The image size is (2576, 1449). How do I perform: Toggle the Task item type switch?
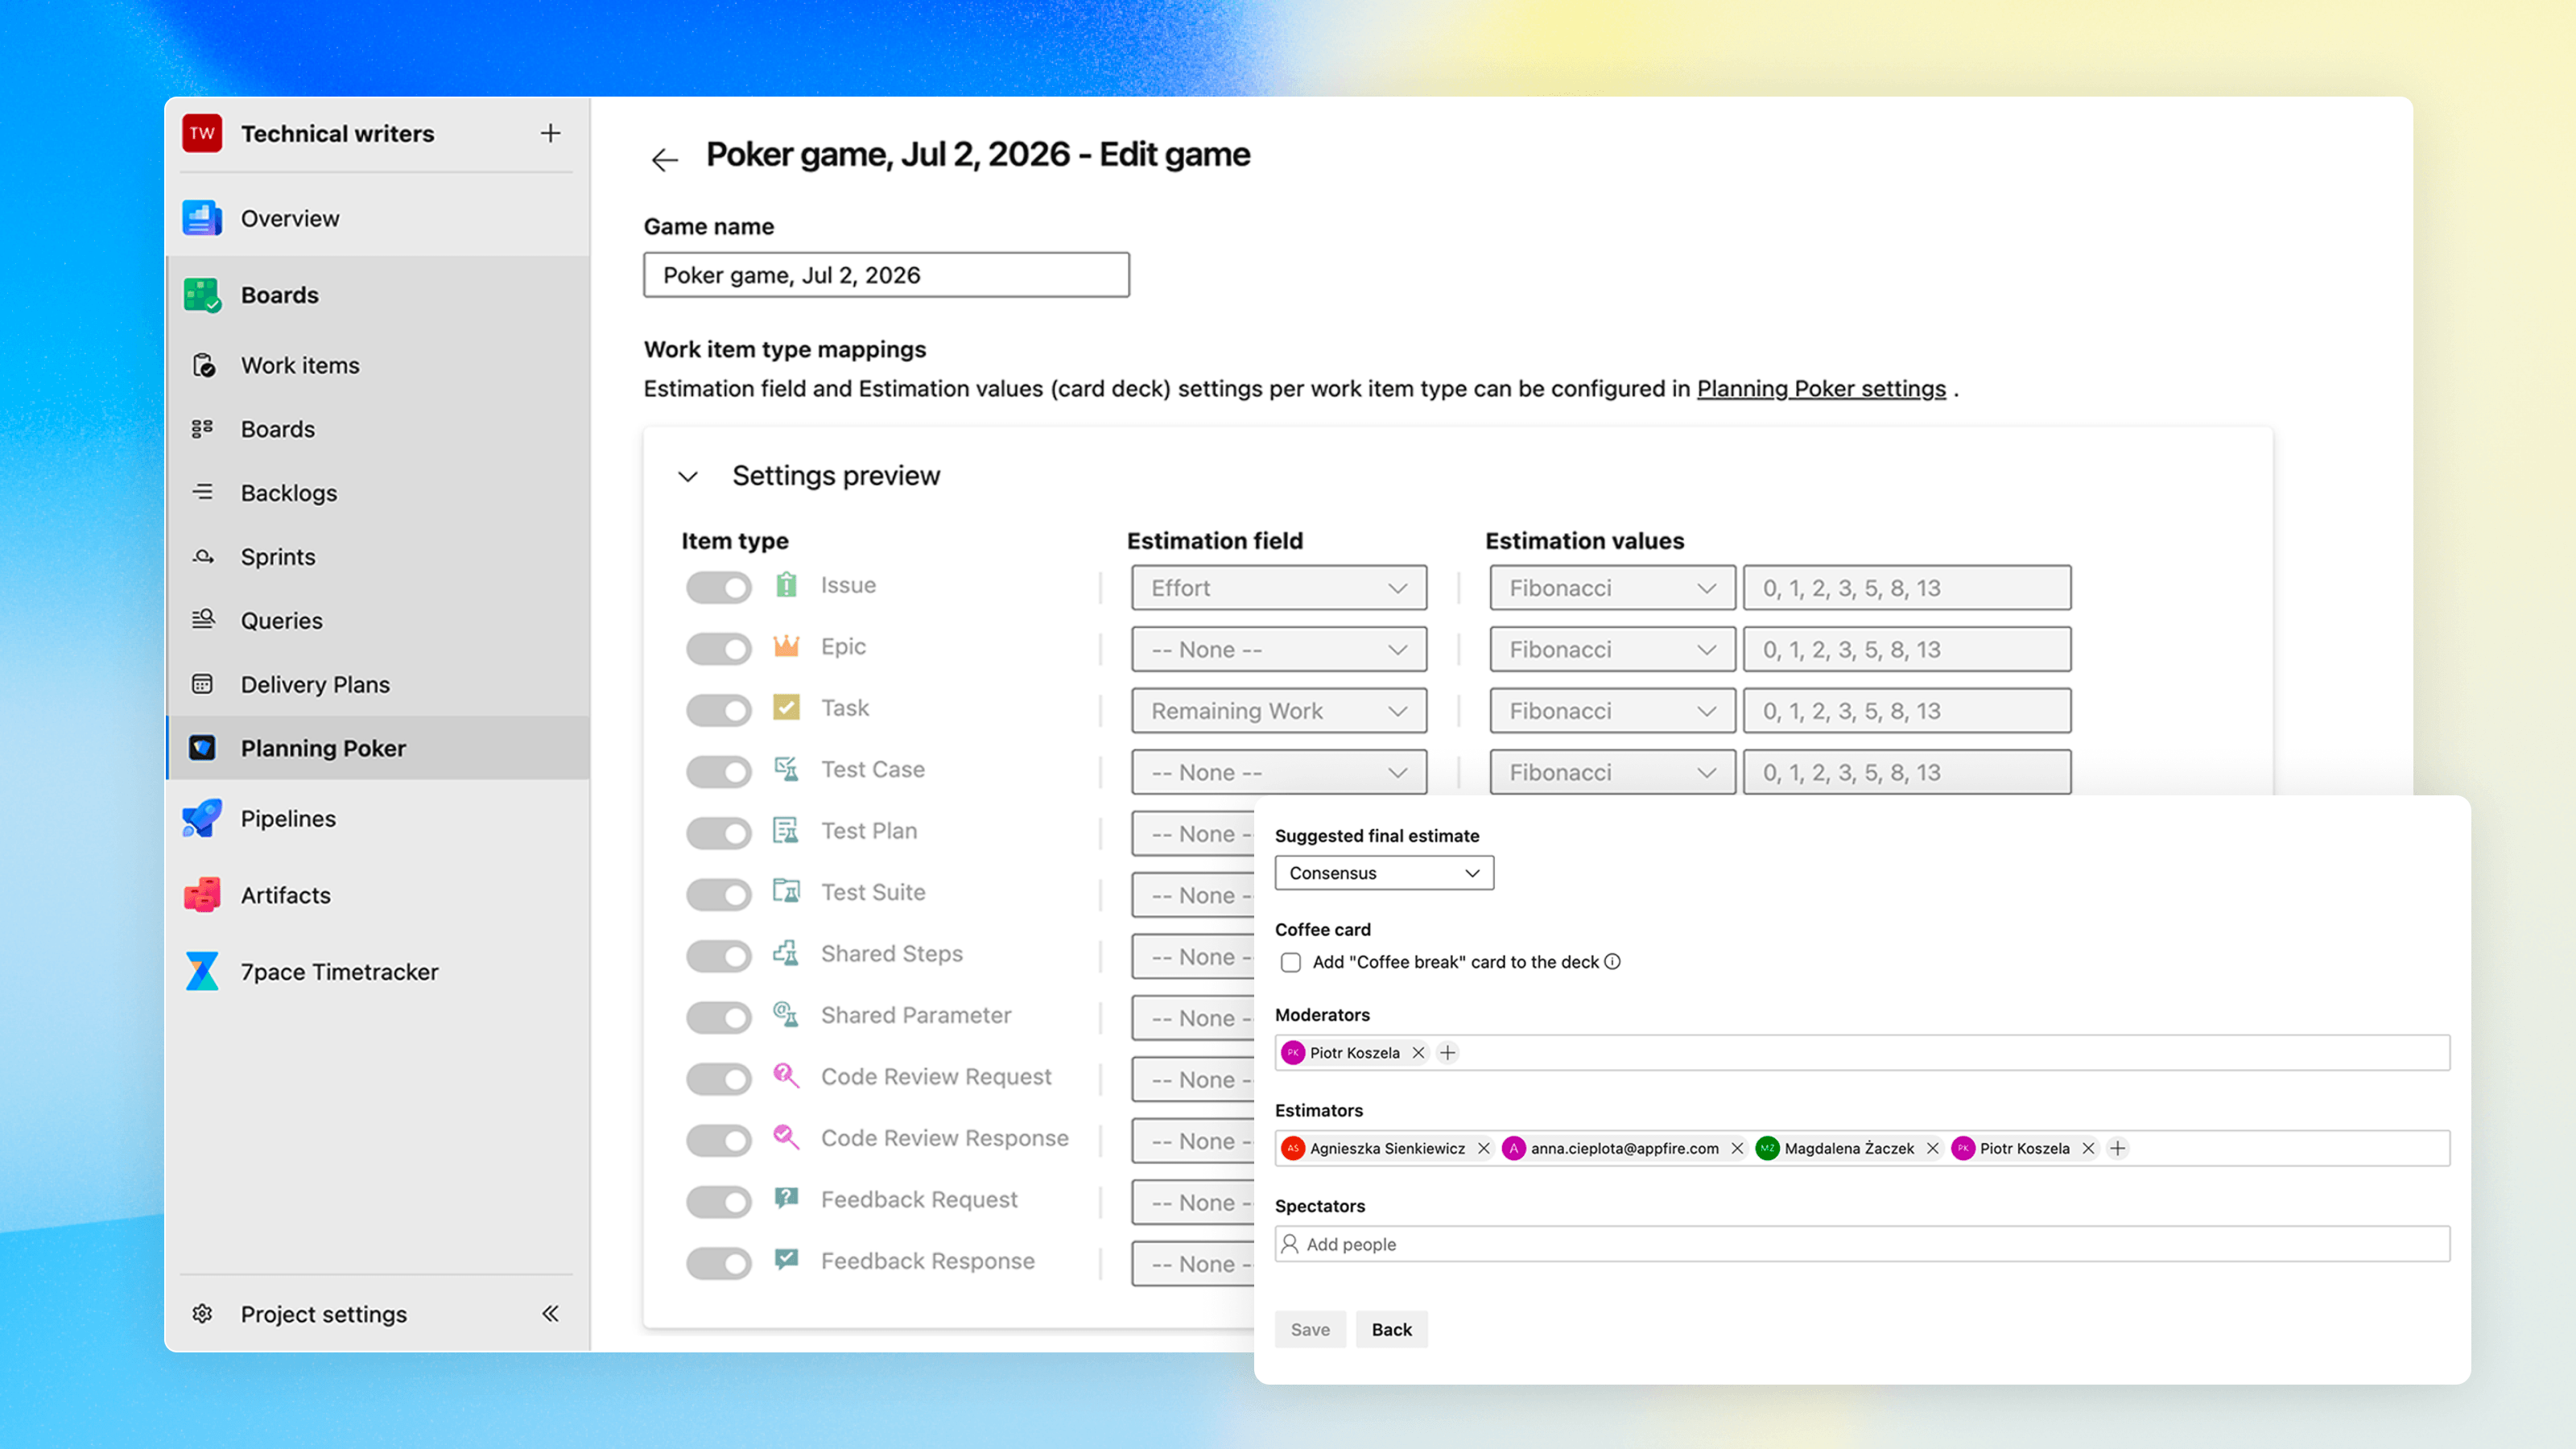click(718, 710)
